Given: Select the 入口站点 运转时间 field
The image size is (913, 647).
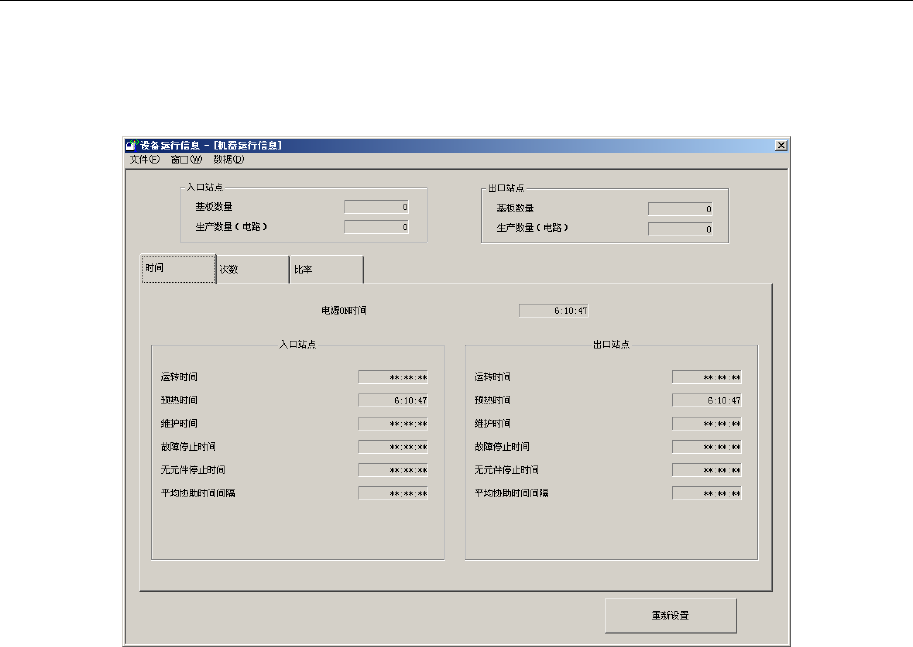Looking at the screenshot, I should [393, 377].
